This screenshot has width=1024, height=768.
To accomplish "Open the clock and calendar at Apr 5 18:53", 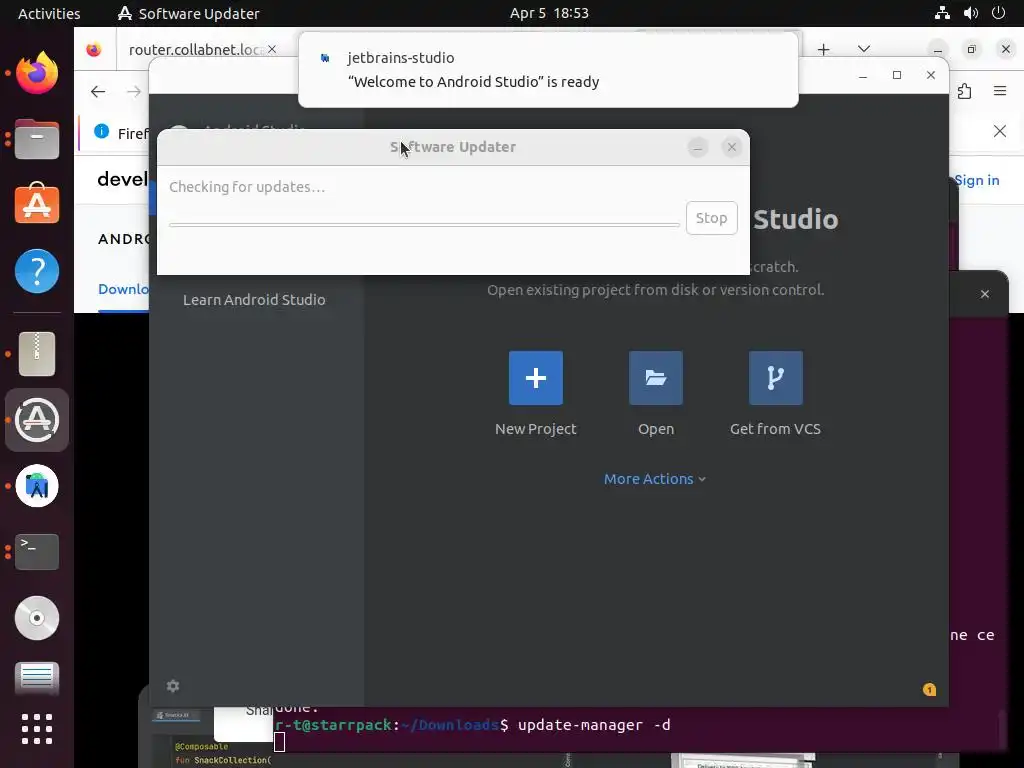I will 549,13.
